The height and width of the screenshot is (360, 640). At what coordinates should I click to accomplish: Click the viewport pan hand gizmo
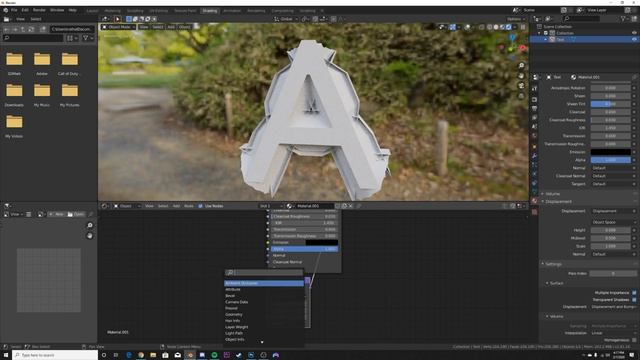point(521,76)
